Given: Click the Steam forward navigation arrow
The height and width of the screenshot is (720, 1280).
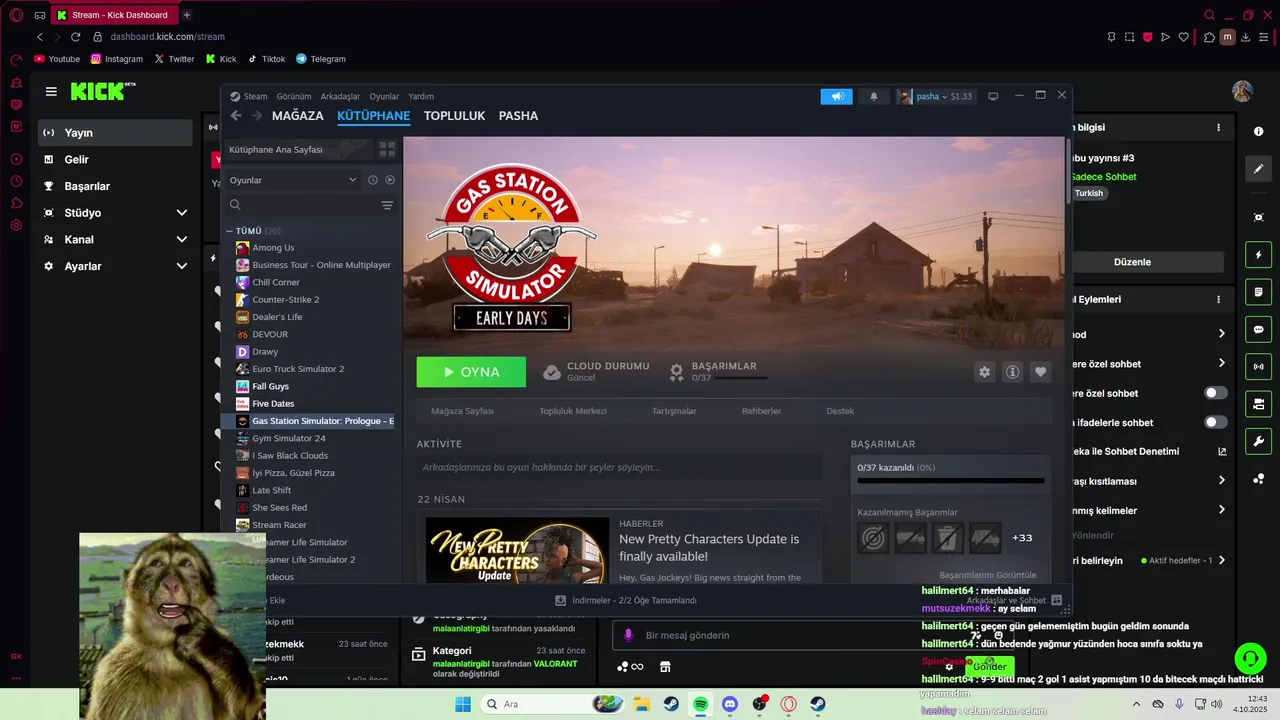Looking at the screenshot, I should click(257, 116).
